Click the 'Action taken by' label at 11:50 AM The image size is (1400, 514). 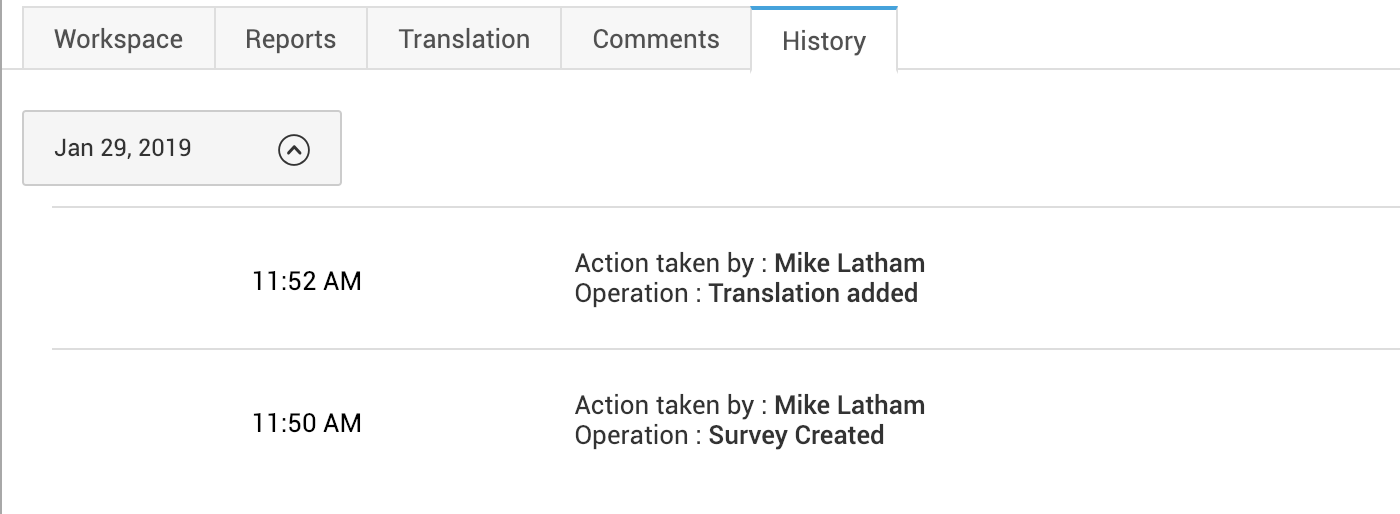coord(664,405)
